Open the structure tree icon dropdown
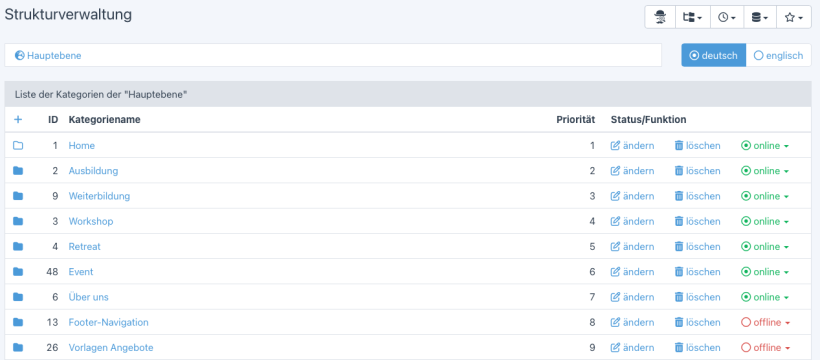This screenshot has width=820, height=360. 693,17
